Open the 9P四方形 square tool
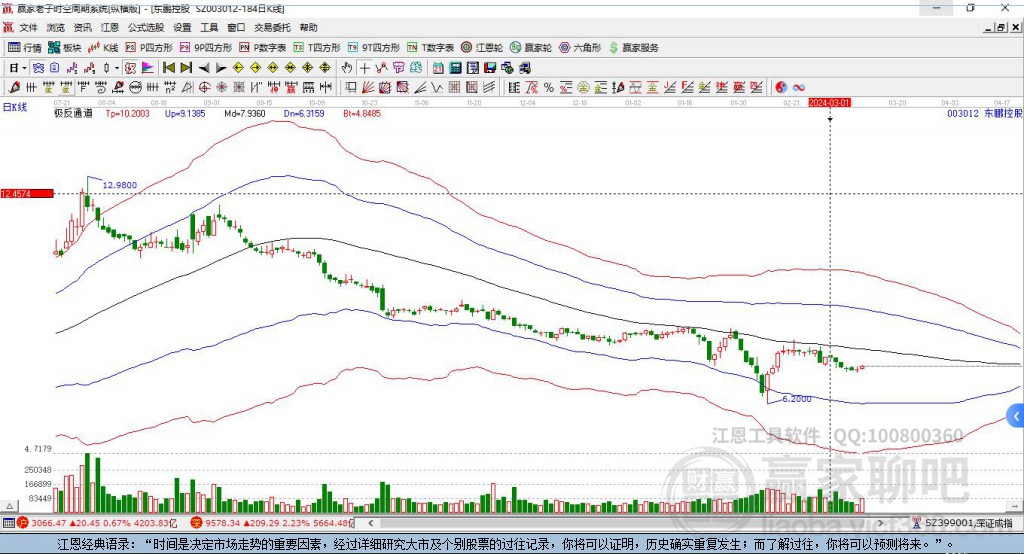1024x554 pixels. (206, 48)
